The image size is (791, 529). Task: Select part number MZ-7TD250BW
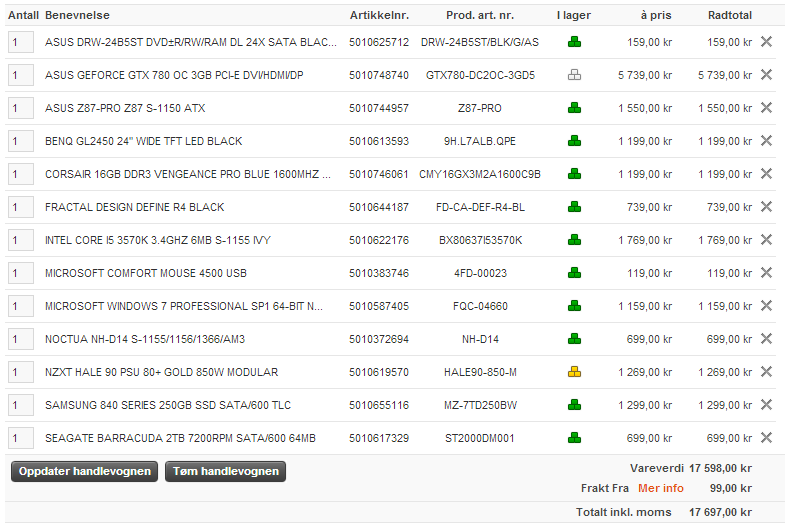click(x=480, y=405)
